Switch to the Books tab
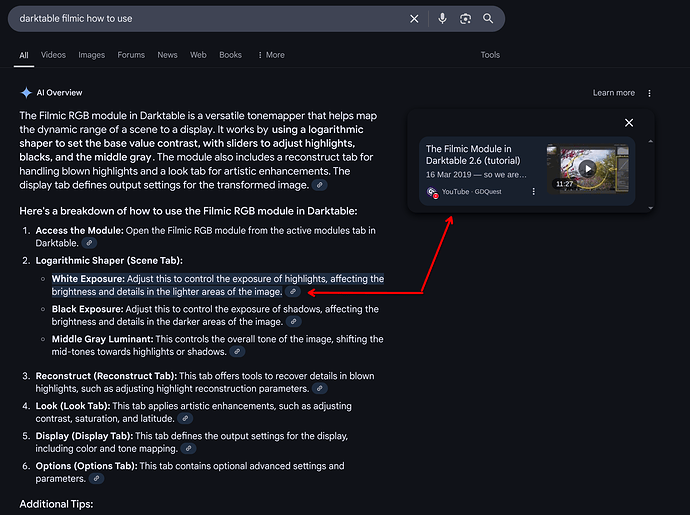690x515 pixels. [x=231, y=55]
